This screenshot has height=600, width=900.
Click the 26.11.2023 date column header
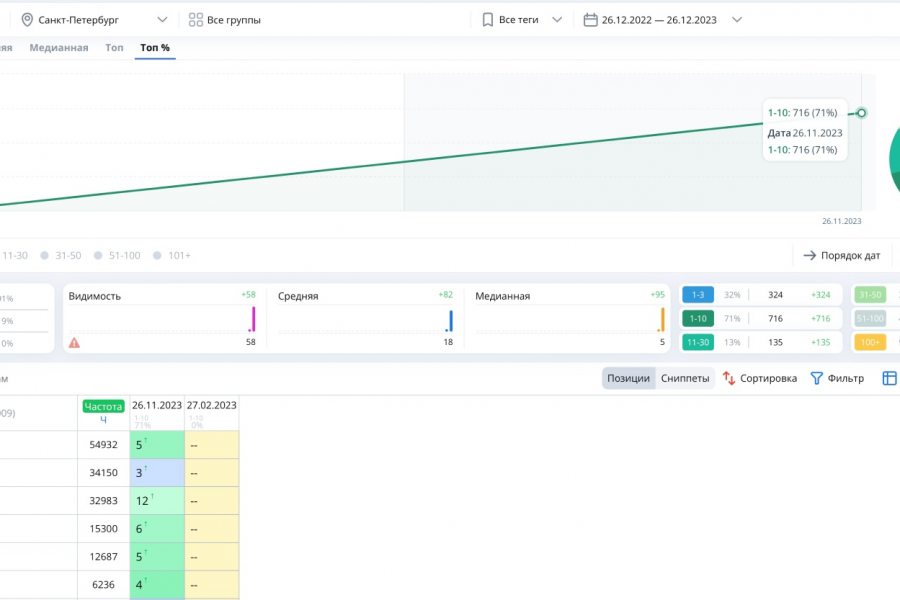(x=157, y=405)
